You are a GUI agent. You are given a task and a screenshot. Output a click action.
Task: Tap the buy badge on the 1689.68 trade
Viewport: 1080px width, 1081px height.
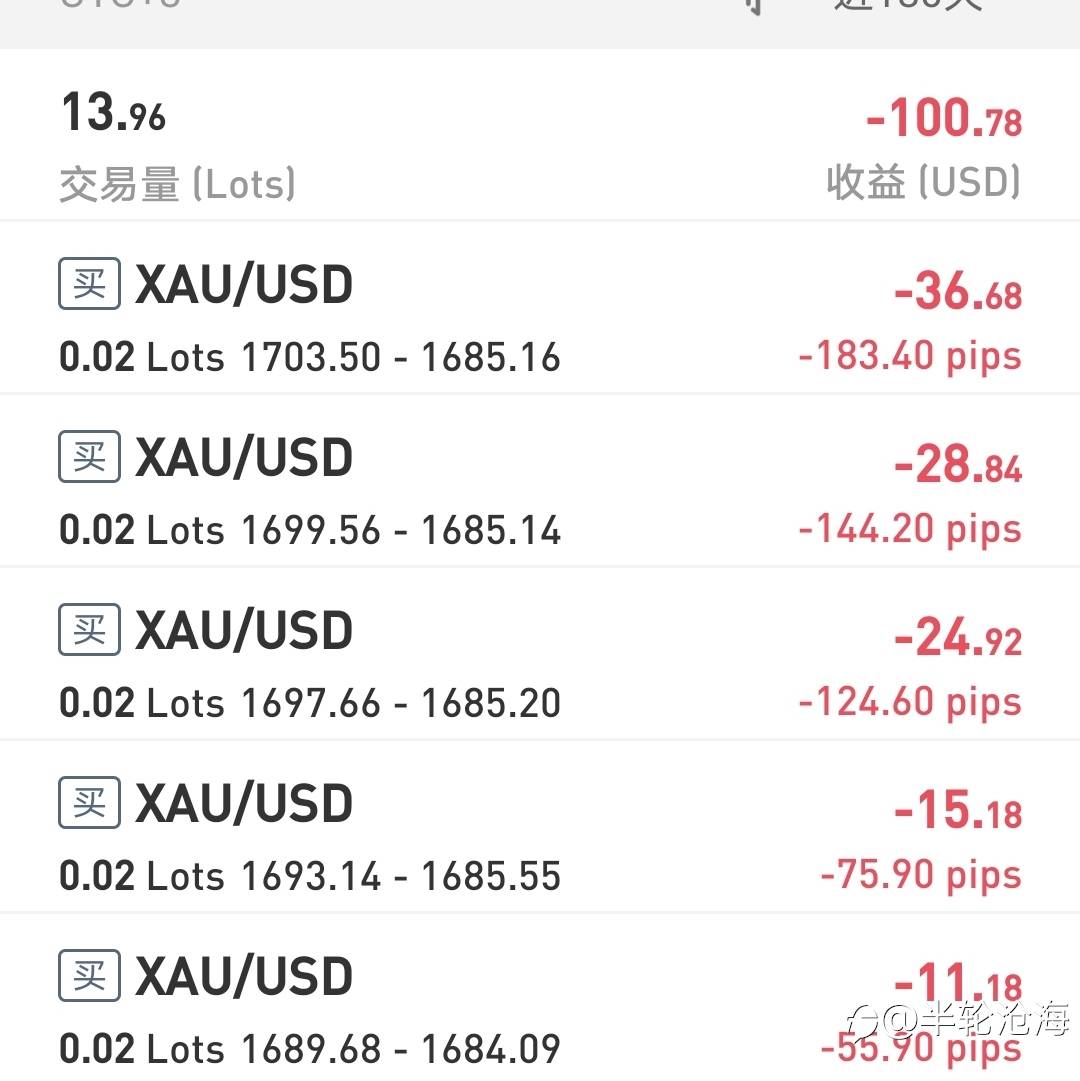coord(89,976)
